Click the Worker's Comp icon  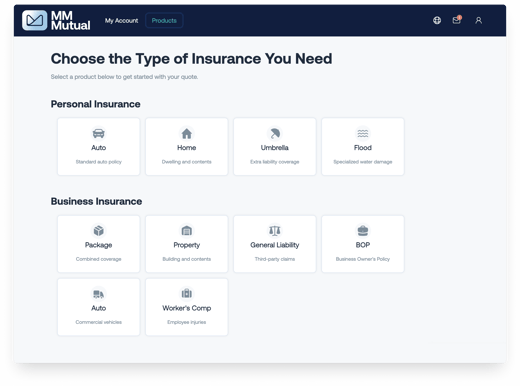[187, 293]
